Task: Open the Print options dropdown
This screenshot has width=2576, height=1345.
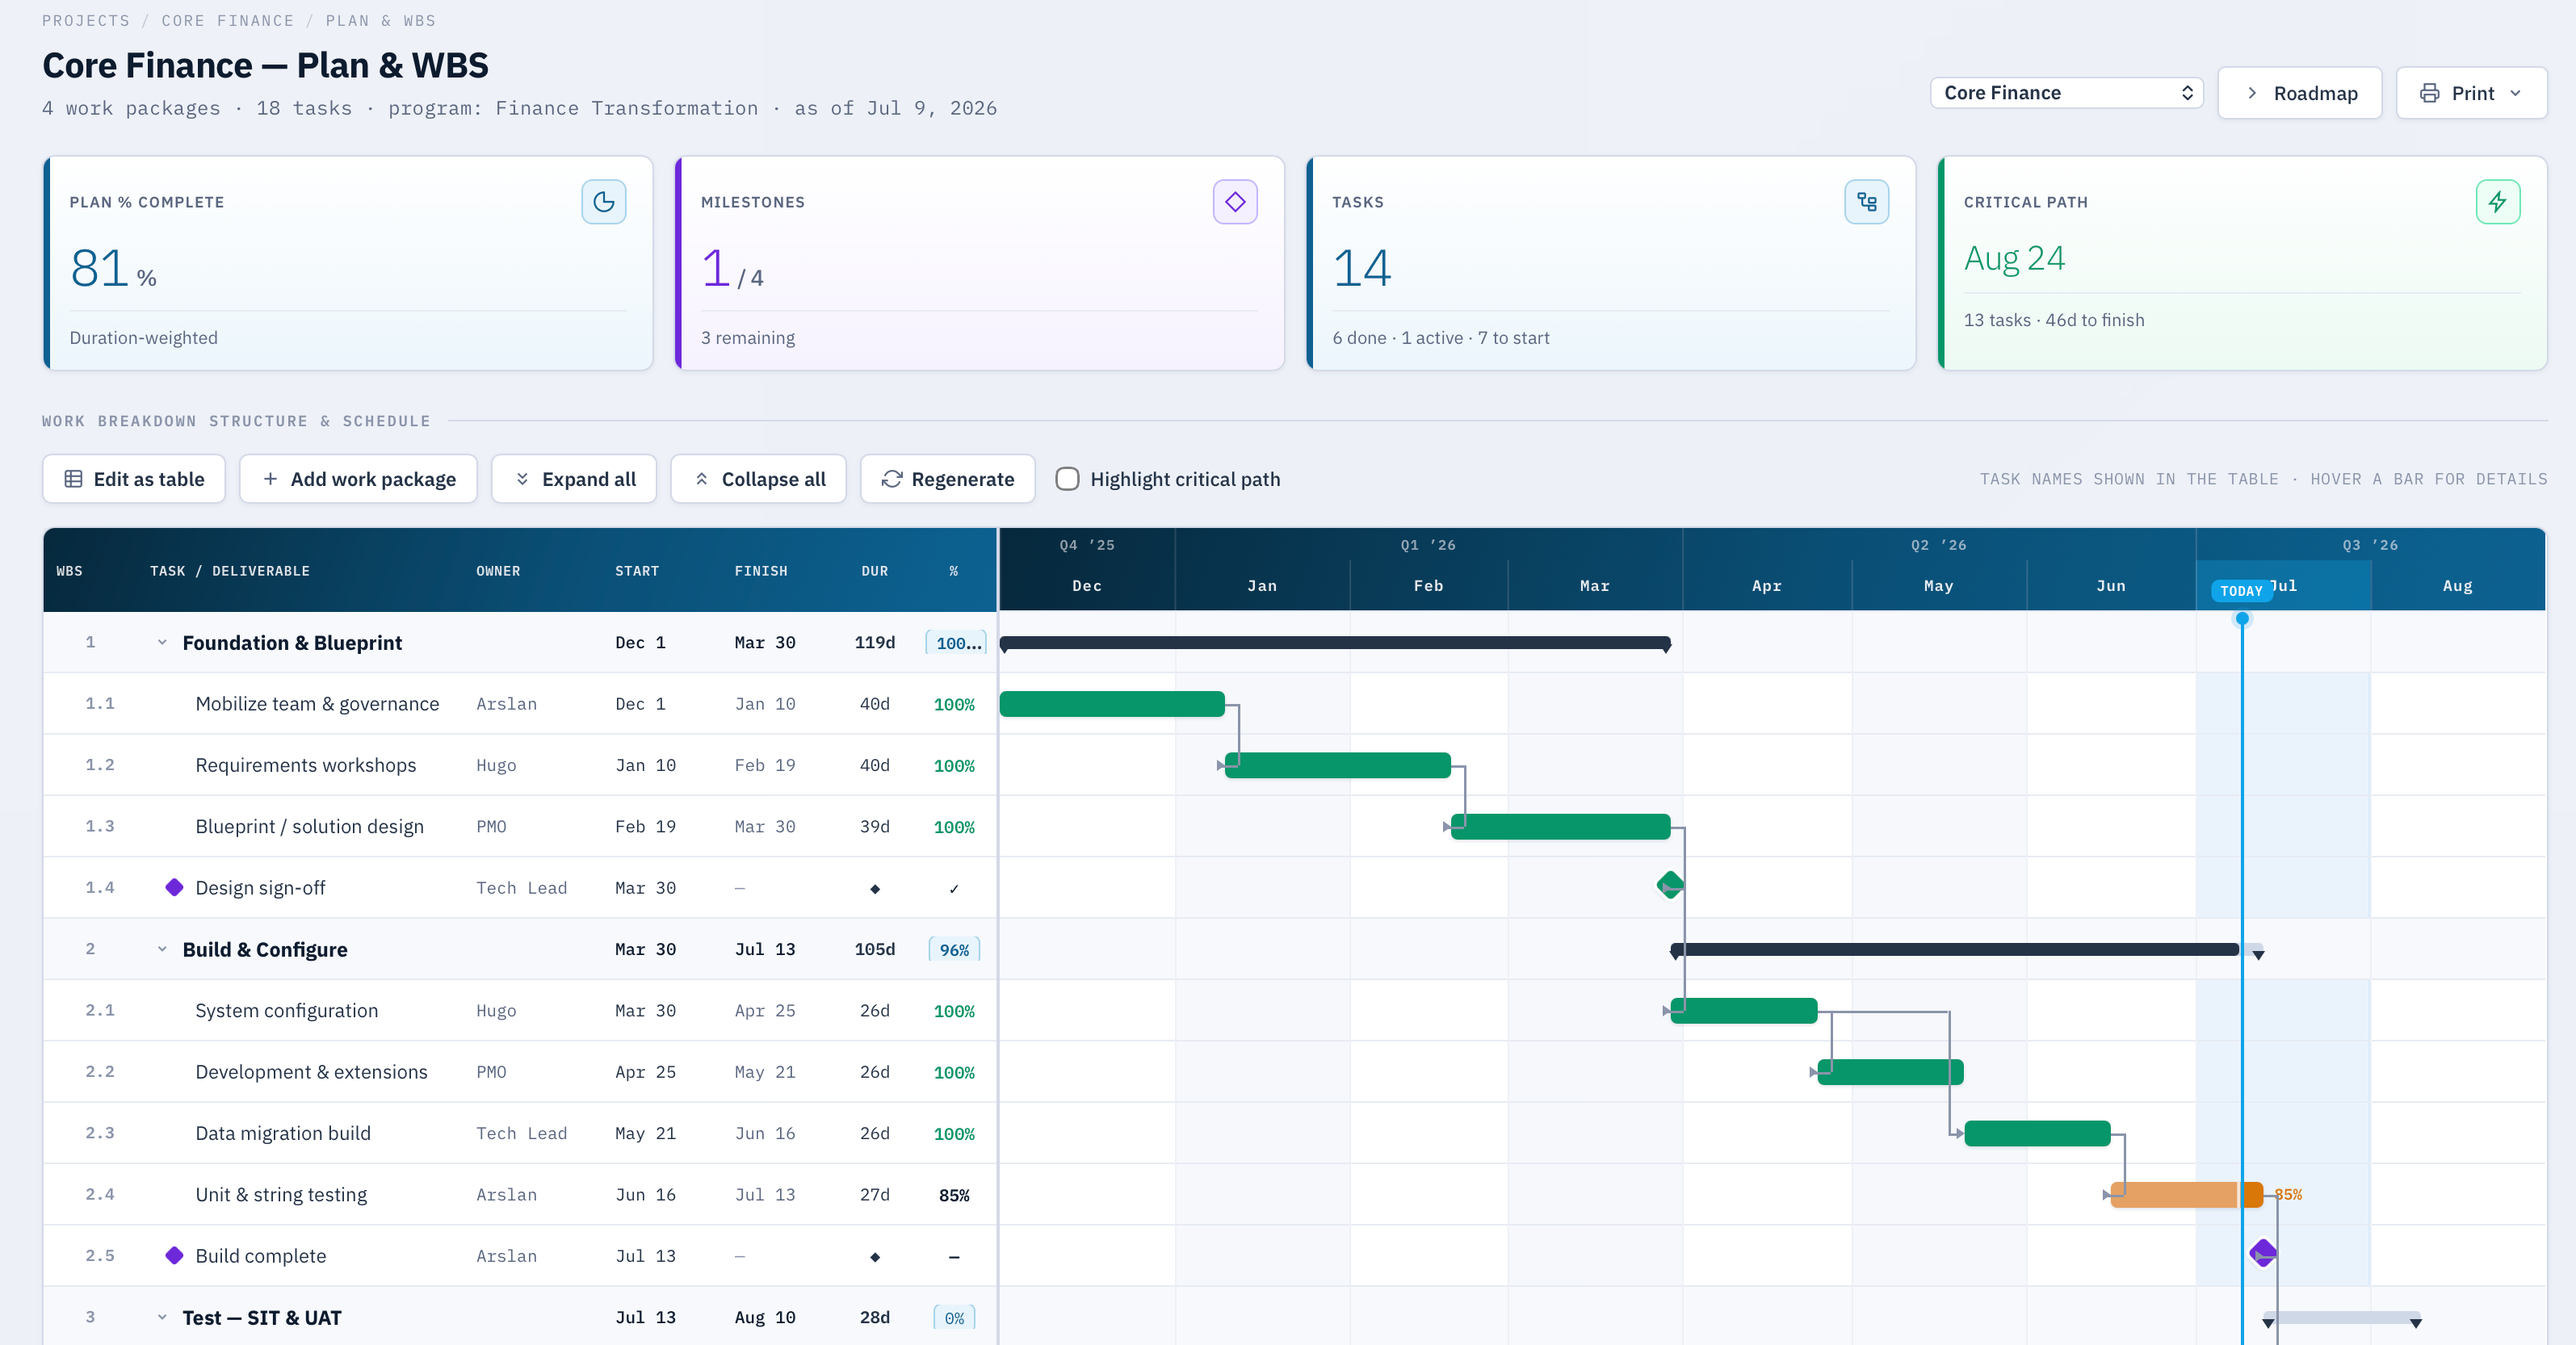Action: click(2471, 93)
